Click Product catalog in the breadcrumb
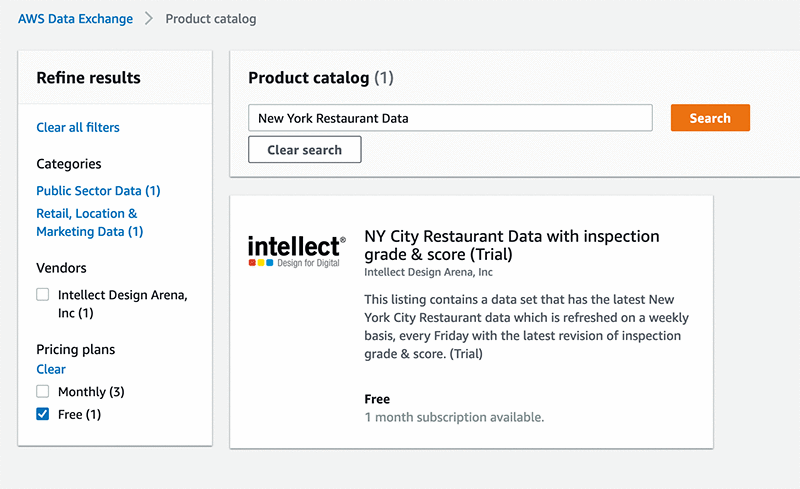Screen dimensions: 800x489 pyautogui.click(x=211, y=19)
